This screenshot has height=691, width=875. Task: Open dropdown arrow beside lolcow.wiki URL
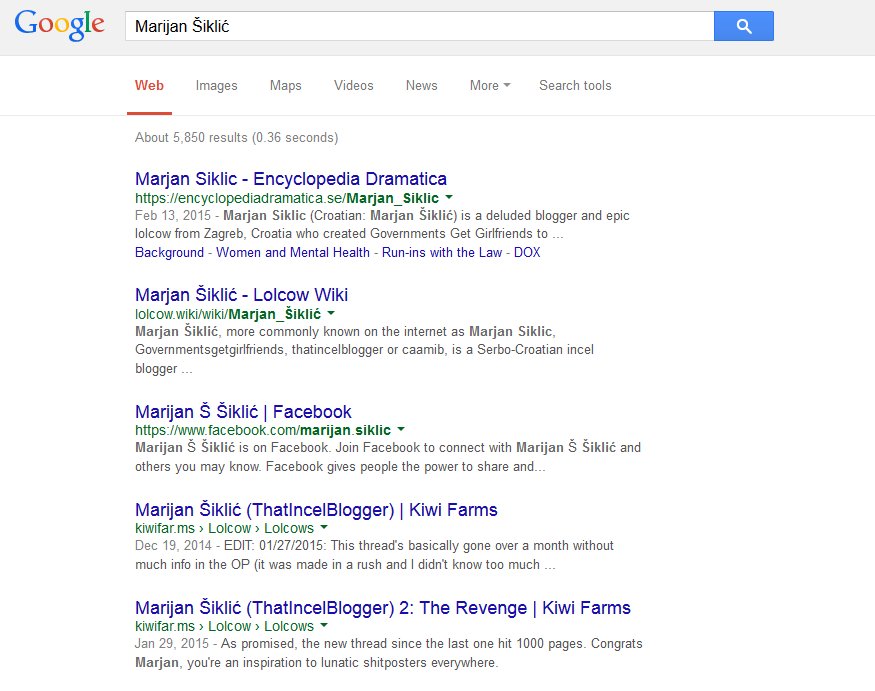point(331,313)
